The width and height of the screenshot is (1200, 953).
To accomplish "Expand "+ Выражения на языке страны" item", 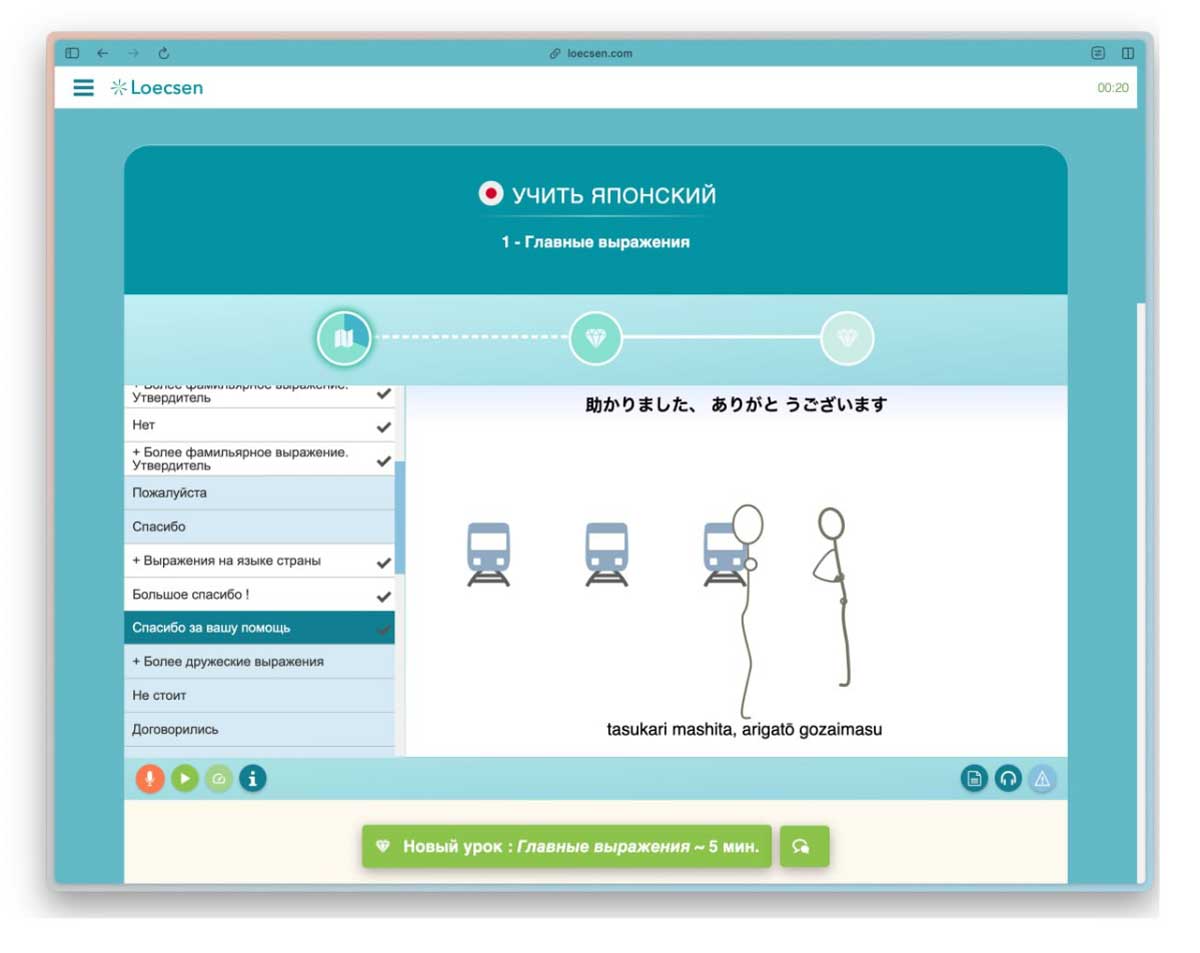I will [227, 561].
